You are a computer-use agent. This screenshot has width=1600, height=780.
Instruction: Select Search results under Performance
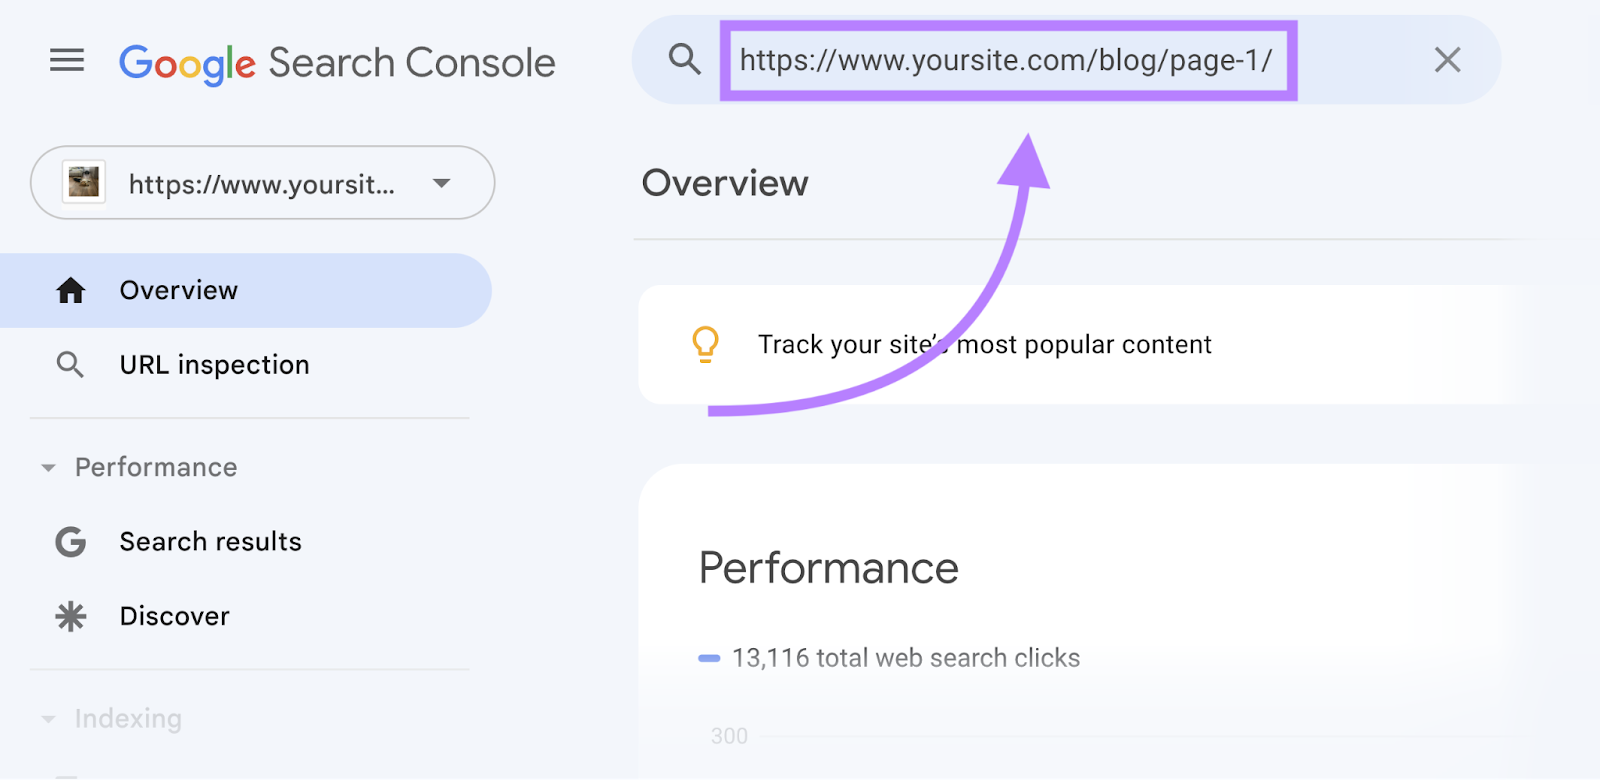tap(210, 541)
